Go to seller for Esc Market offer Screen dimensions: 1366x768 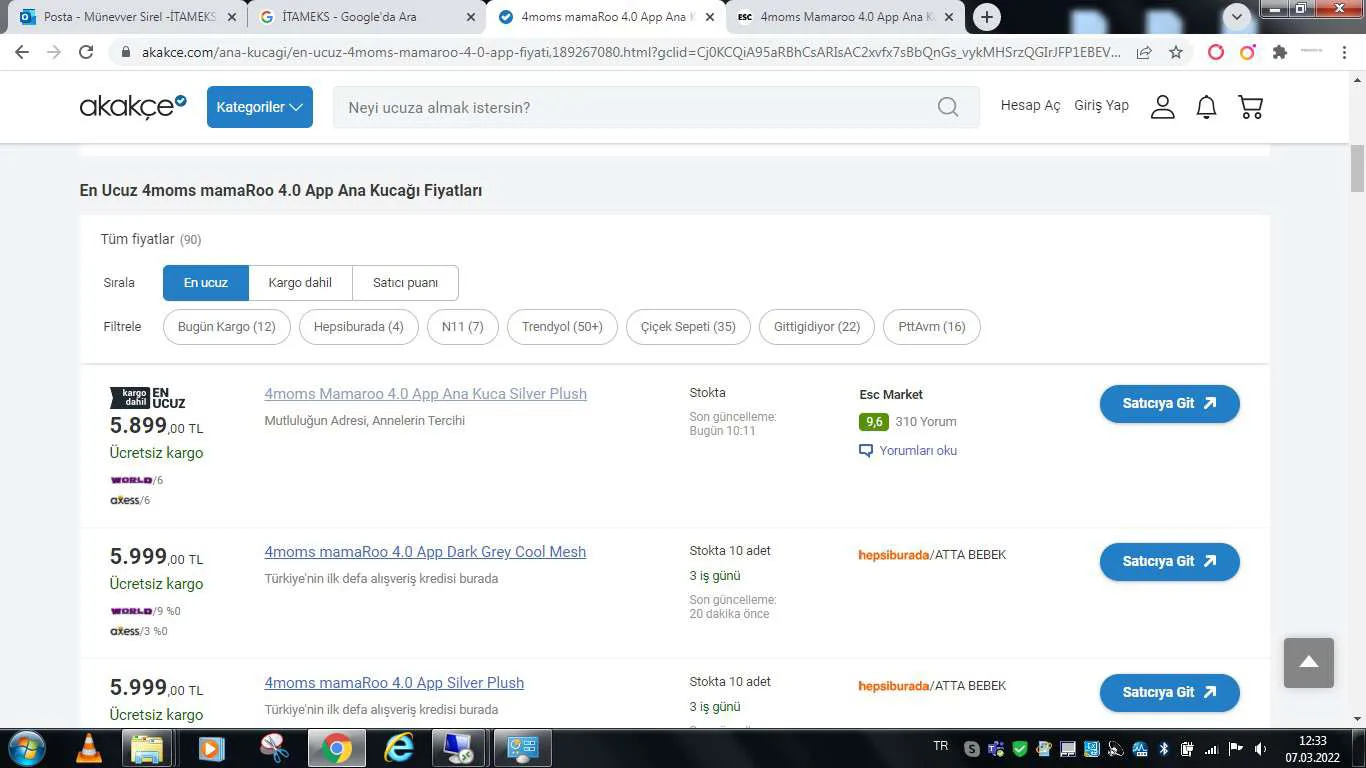click(1170, 404)
